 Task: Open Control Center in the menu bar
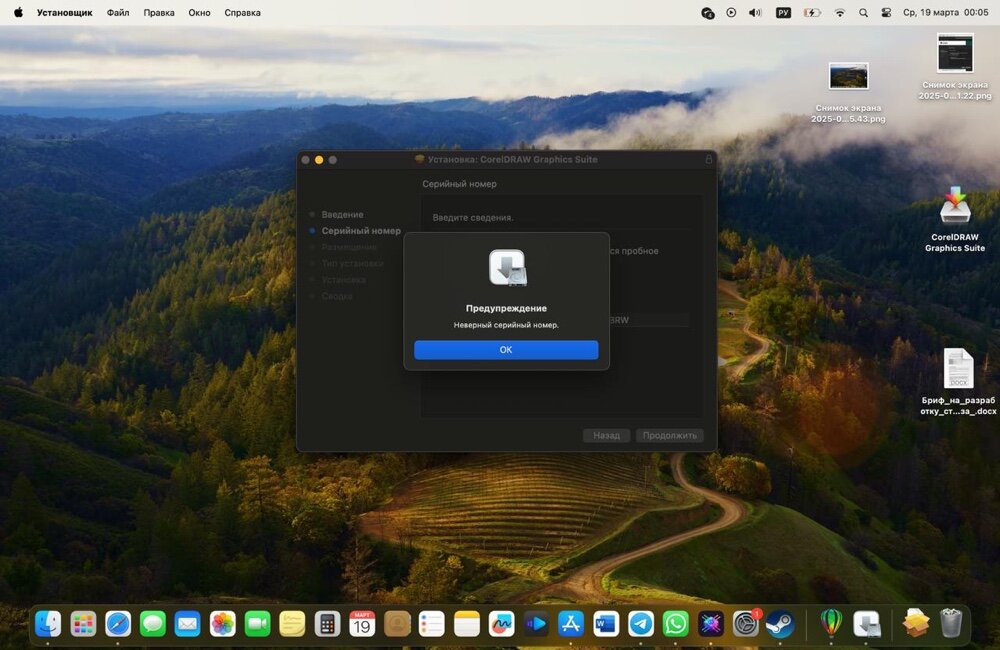coord(886,12)
